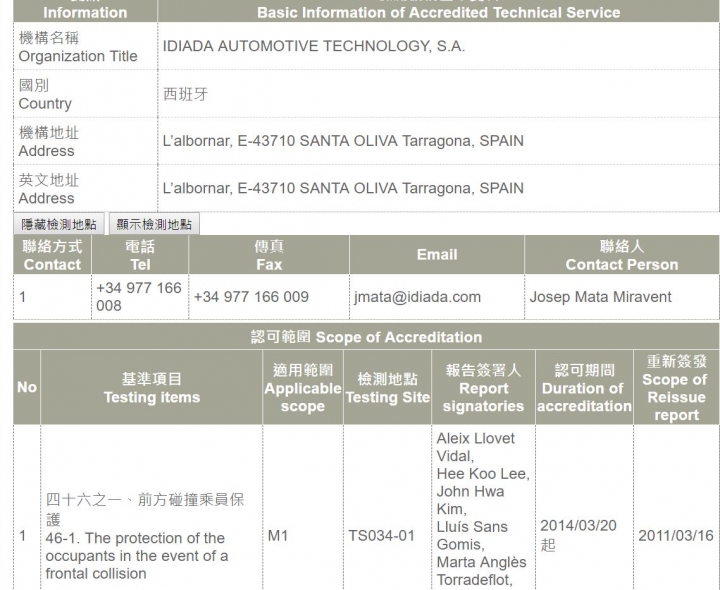
Task: Select signatory name Marta Anglès Torradeflot
Action: click(481, 571)
